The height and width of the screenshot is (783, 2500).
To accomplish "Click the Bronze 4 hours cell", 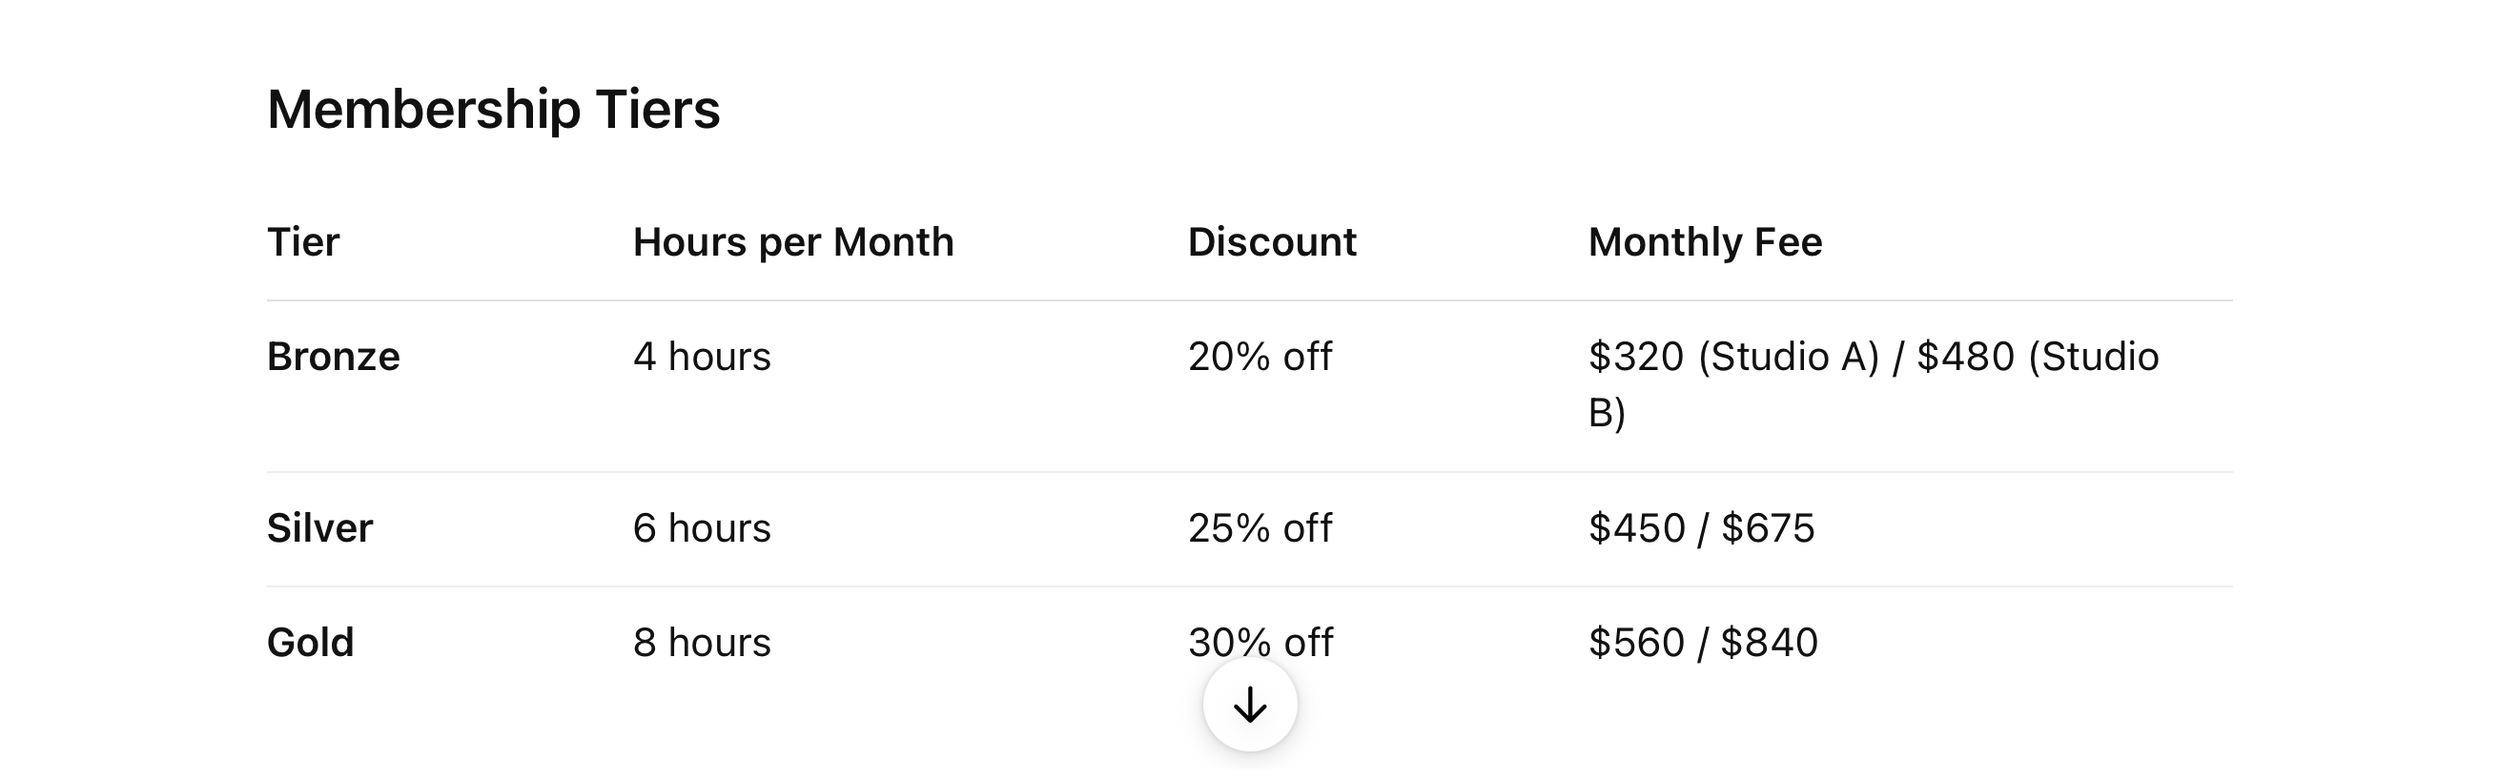I will point(702,357).
